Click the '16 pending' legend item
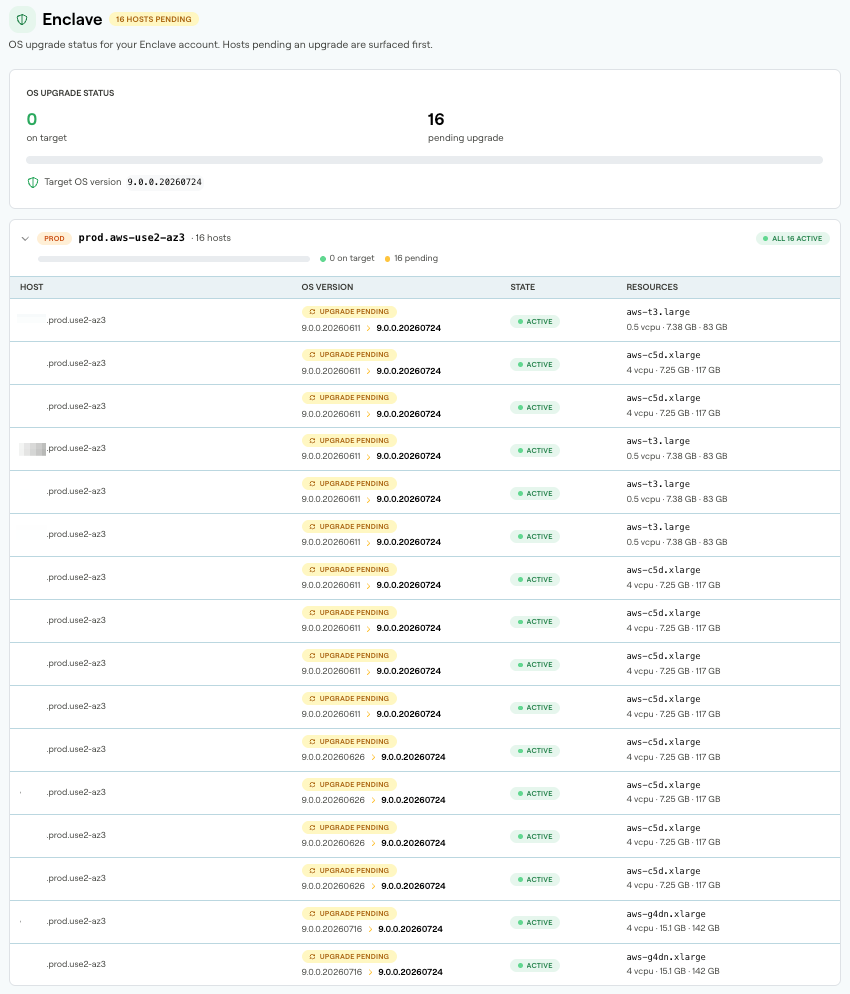Screen dimensions: 850x994 pyautogui.click(x=411, y=258)
